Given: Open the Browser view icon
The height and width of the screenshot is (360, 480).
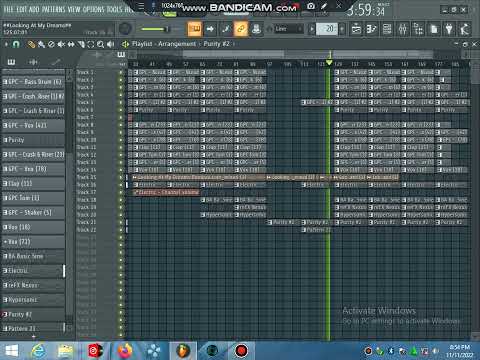Looking at the screenshot, I should (418, 29).
